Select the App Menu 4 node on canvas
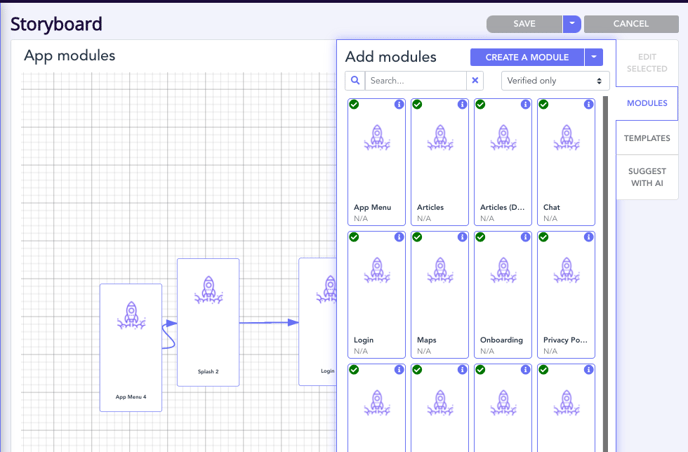 (x=131, y=348)
